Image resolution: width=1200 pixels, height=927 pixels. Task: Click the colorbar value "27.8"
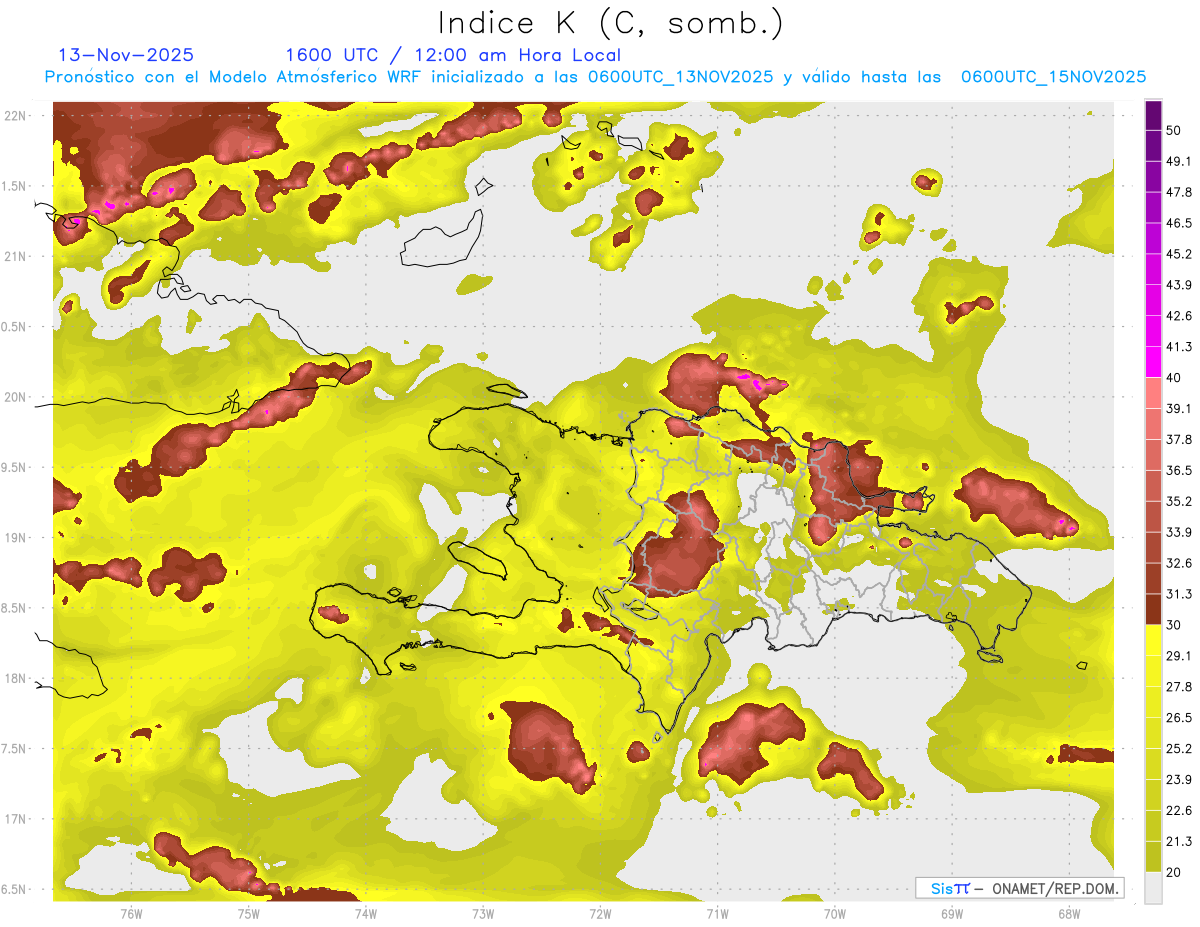(x=1179, y=687)
